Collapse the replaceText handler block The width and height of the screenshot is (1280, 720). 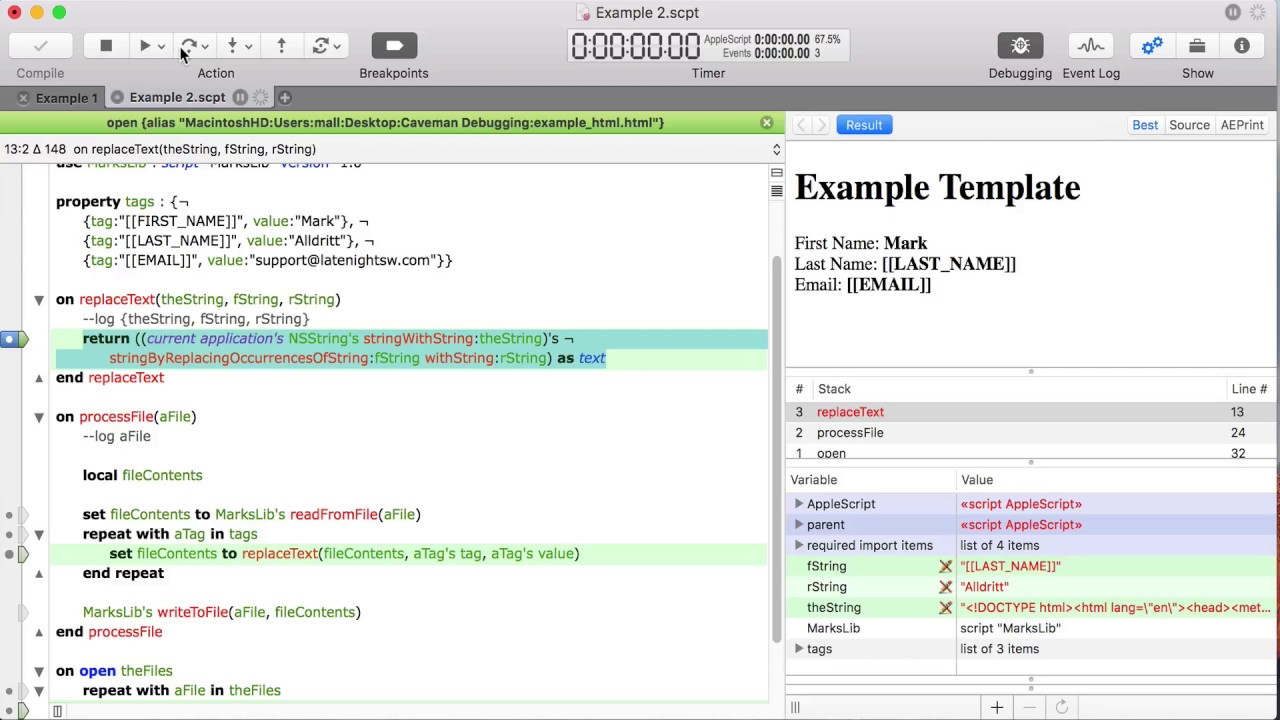(x=39, y=300)
